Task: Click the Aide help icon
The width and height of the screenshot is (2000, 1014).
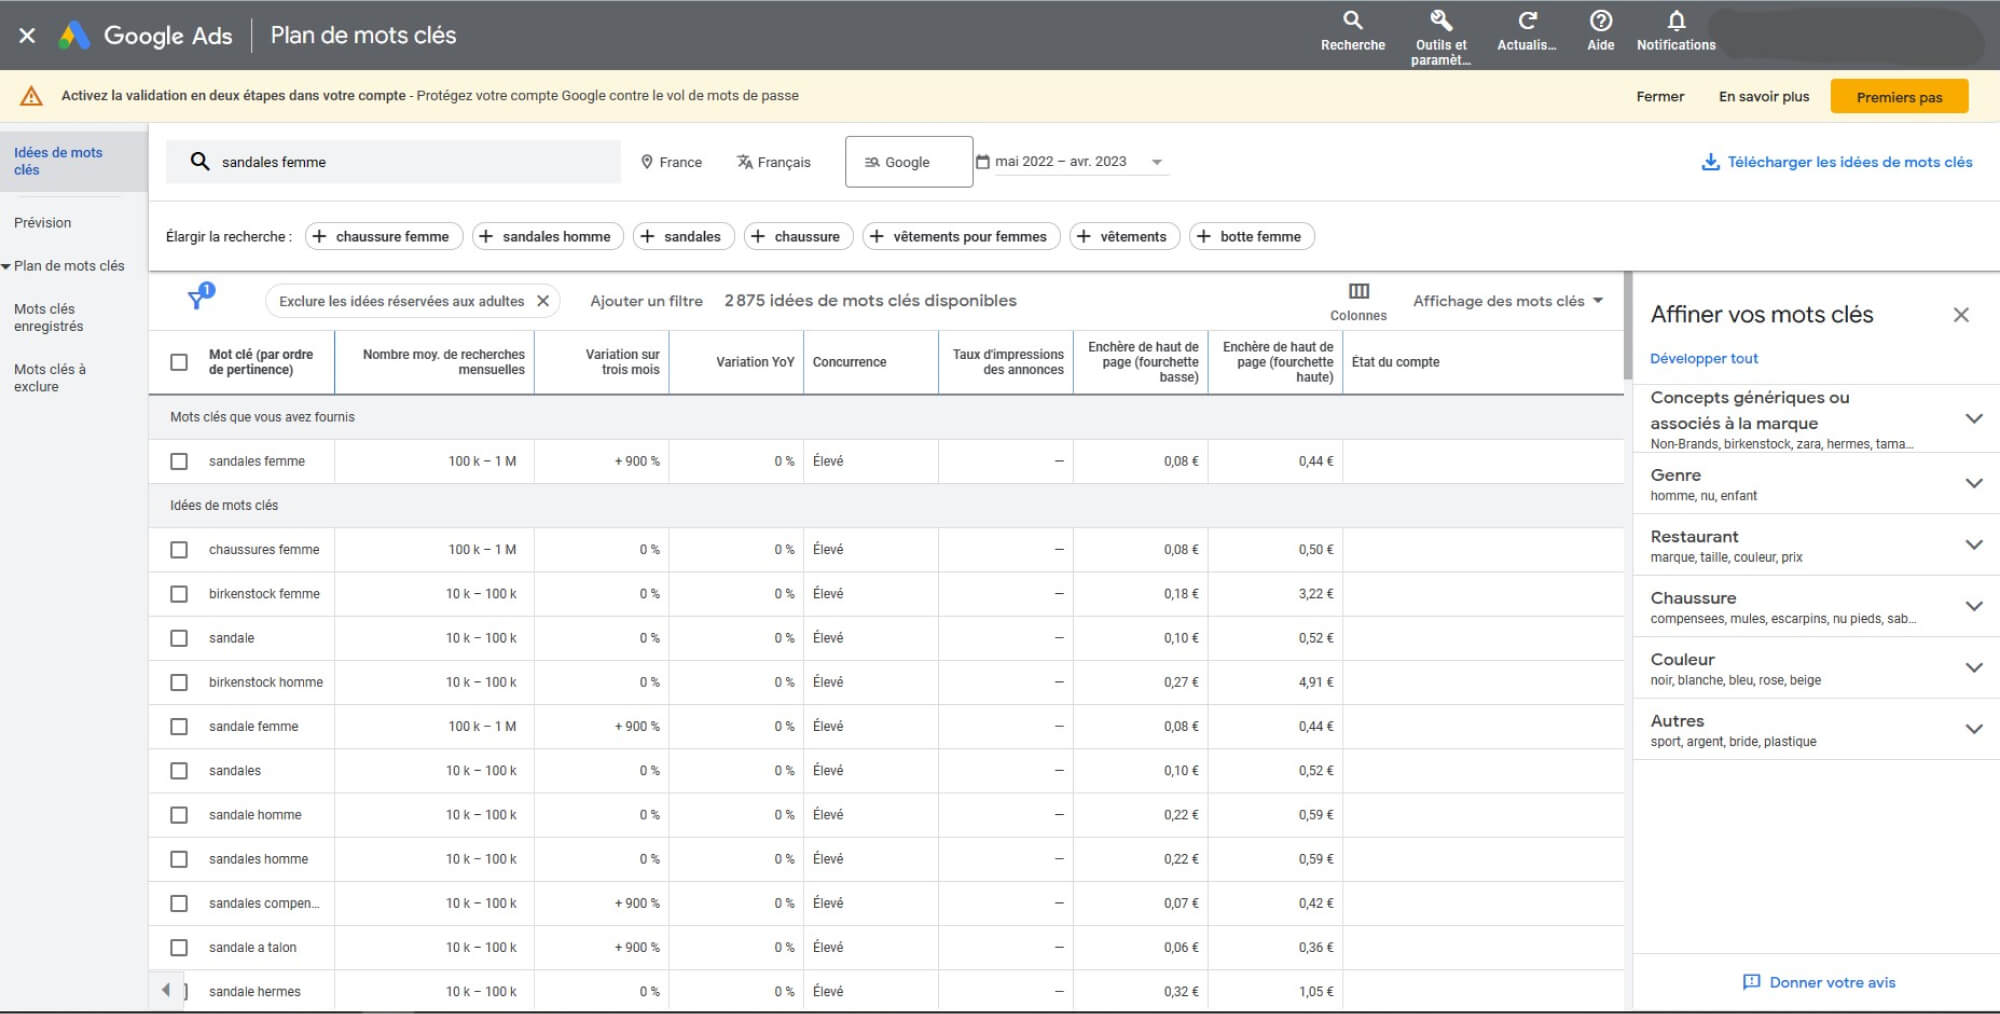Action: click(x=1600, y=21)
